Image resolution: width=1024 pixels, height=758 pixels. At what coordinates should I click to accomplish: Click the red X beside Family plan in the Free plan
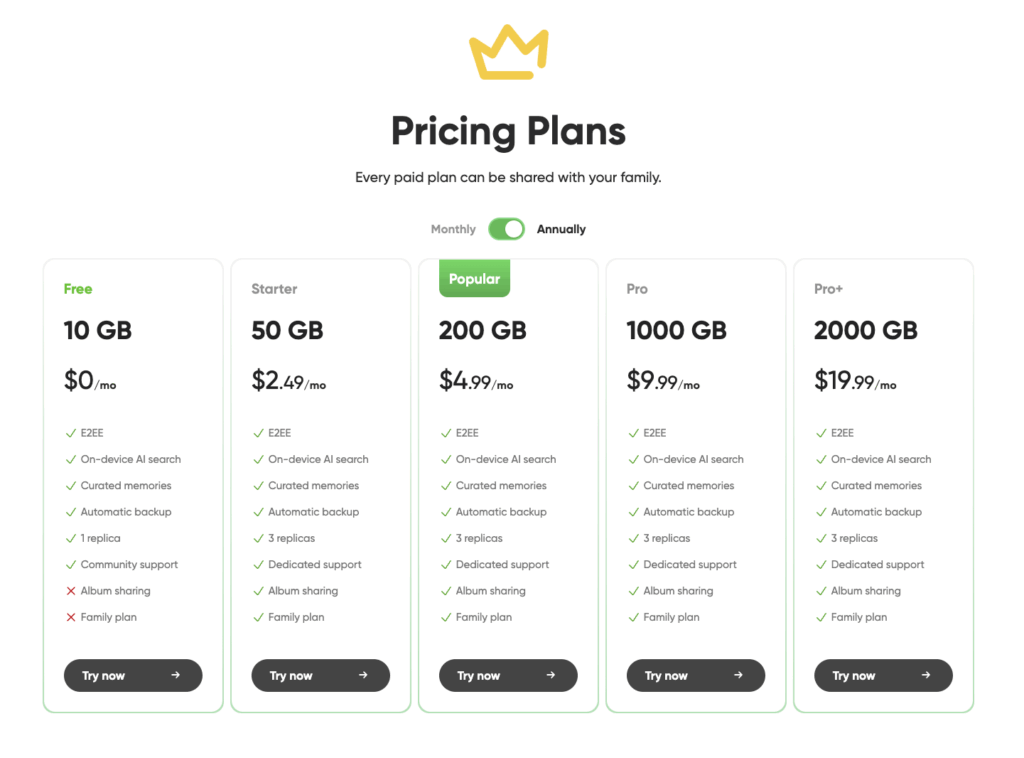[71, 617]
